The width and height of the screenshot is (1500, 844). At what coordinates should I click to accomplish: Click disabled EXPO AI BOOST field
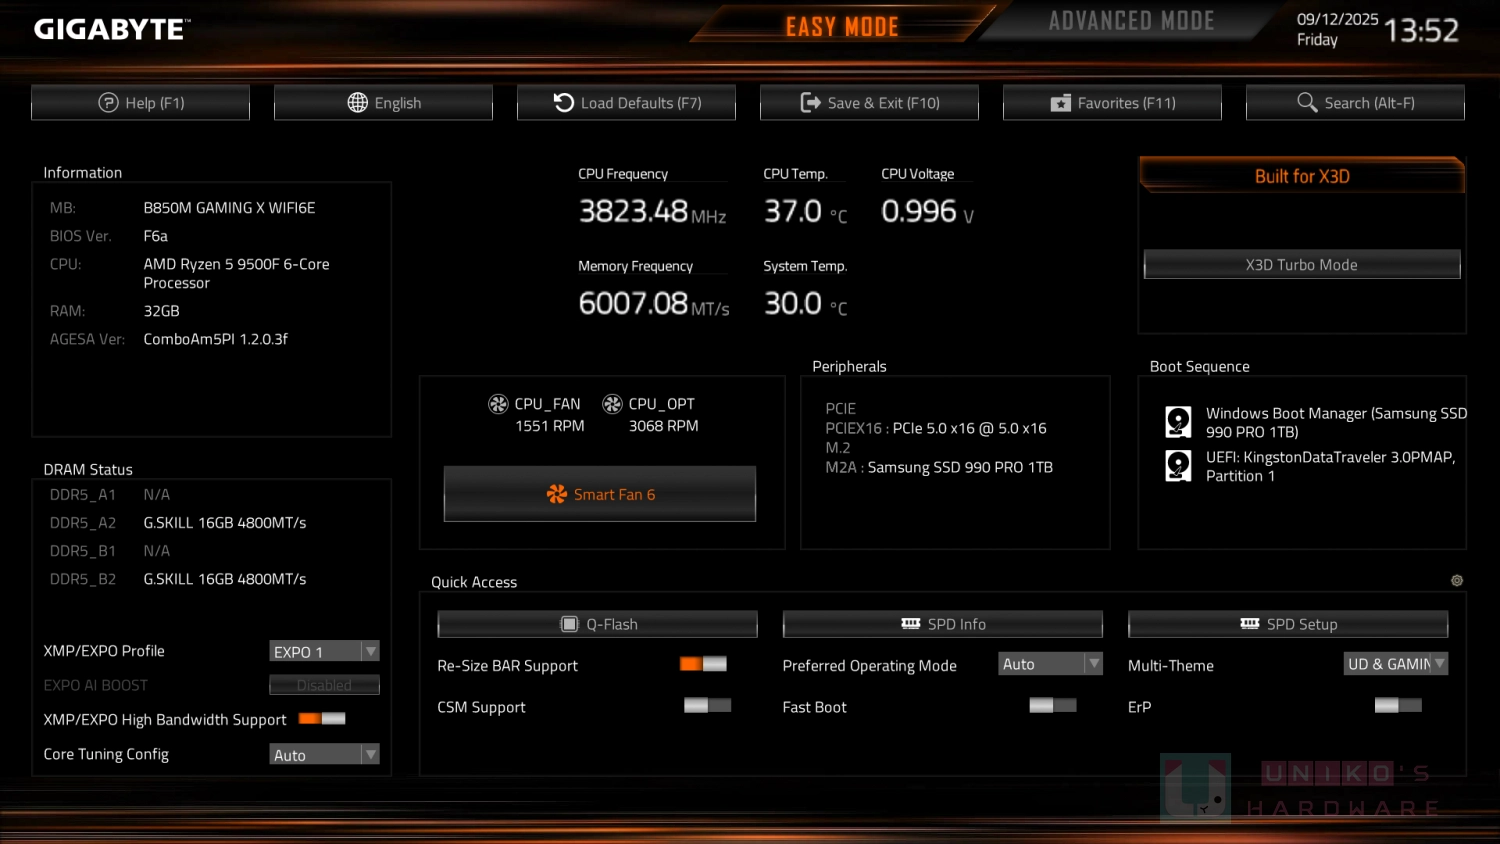[324, 685]
